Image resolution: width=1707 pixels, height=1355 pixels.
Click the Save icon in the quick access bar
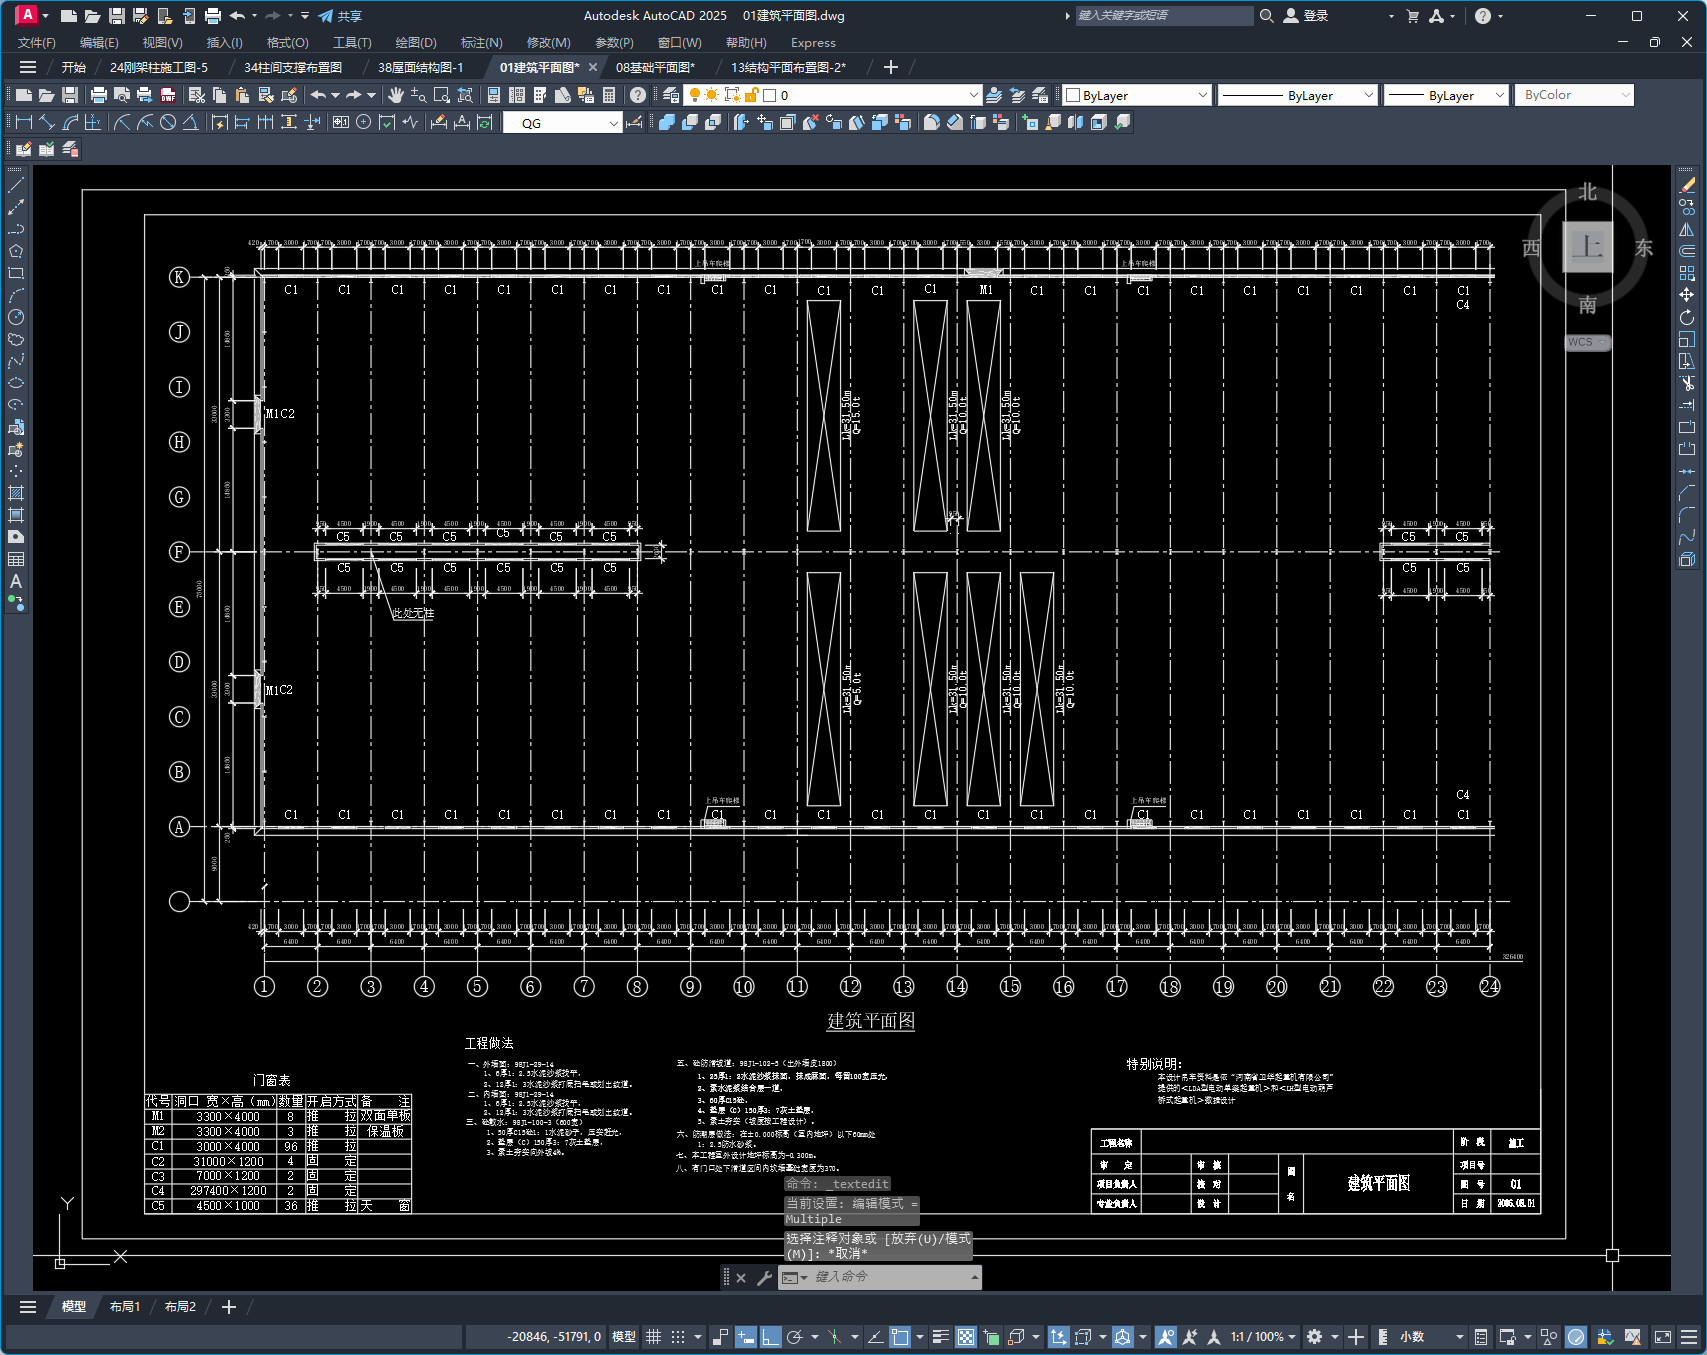click(x=117, y=16)
